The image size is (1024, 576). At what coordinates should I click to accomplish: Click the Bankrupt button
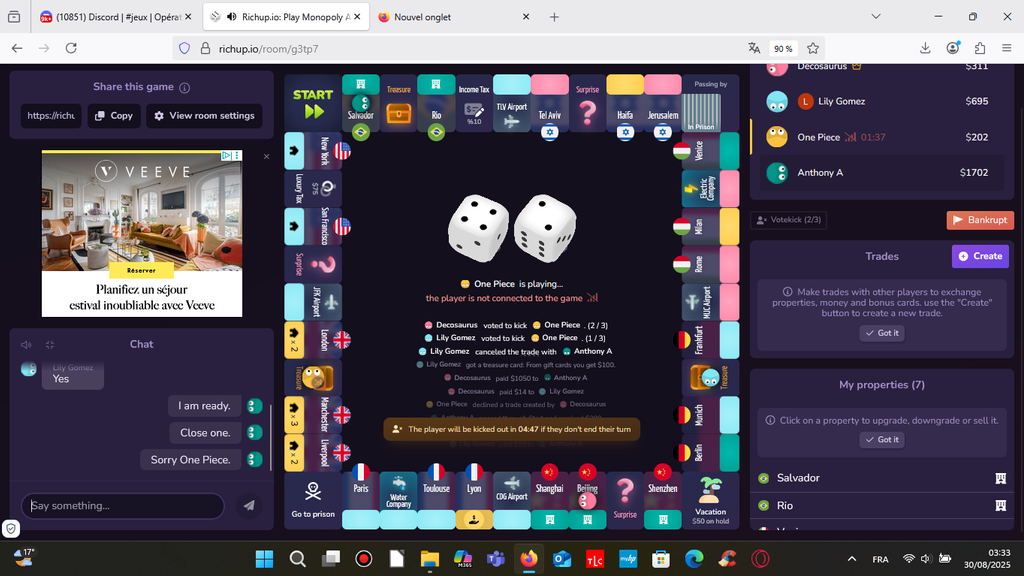coord(980,220)
